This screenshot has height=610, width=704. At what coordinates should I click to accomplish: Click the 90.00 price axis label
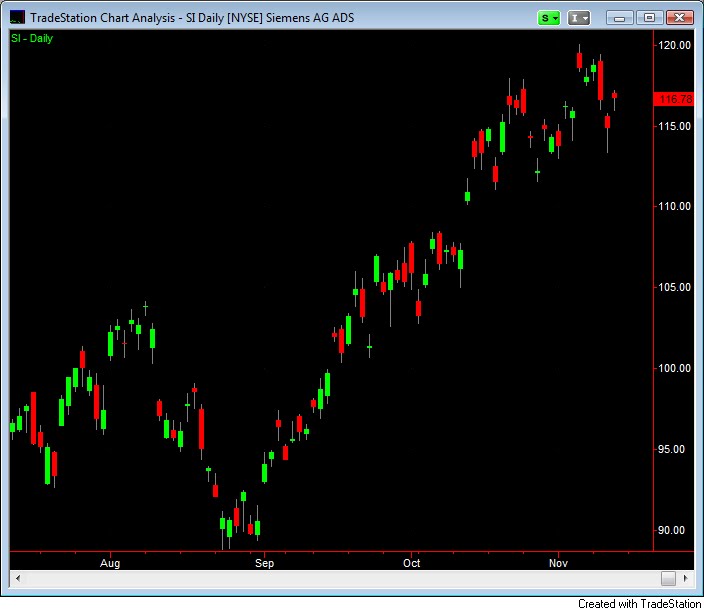(x=674, y=530)
